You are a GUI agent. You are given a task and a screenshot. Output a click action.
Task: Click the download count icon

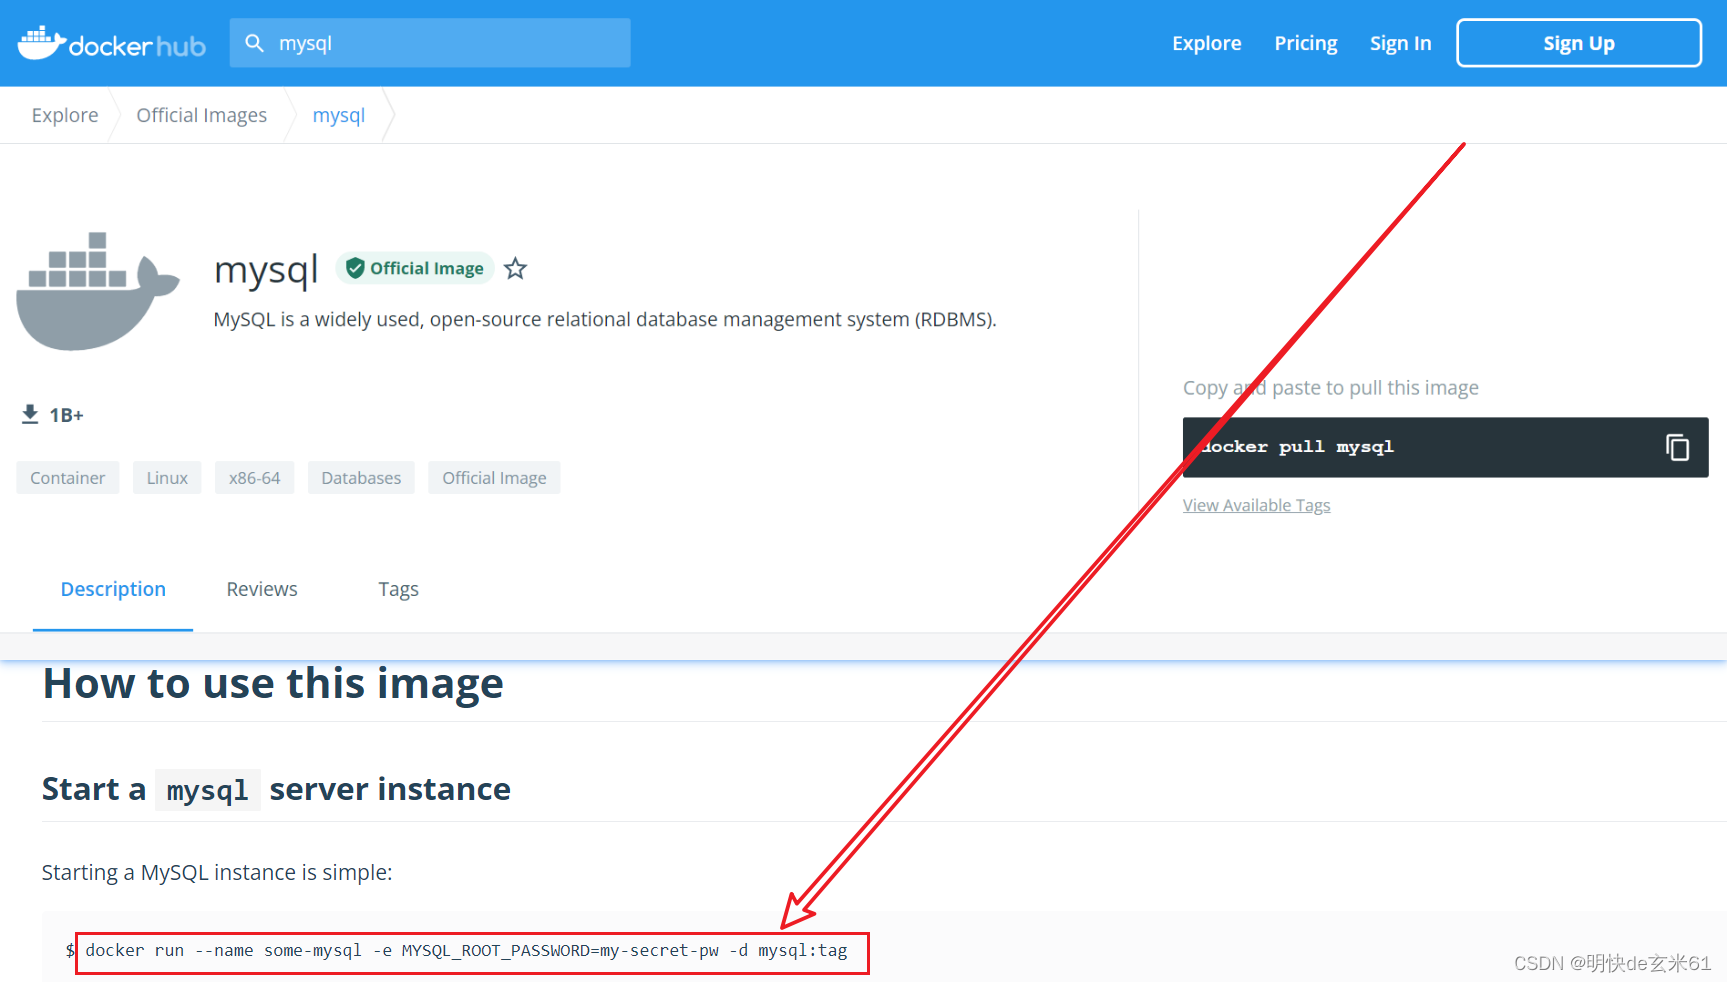point(30,414)
